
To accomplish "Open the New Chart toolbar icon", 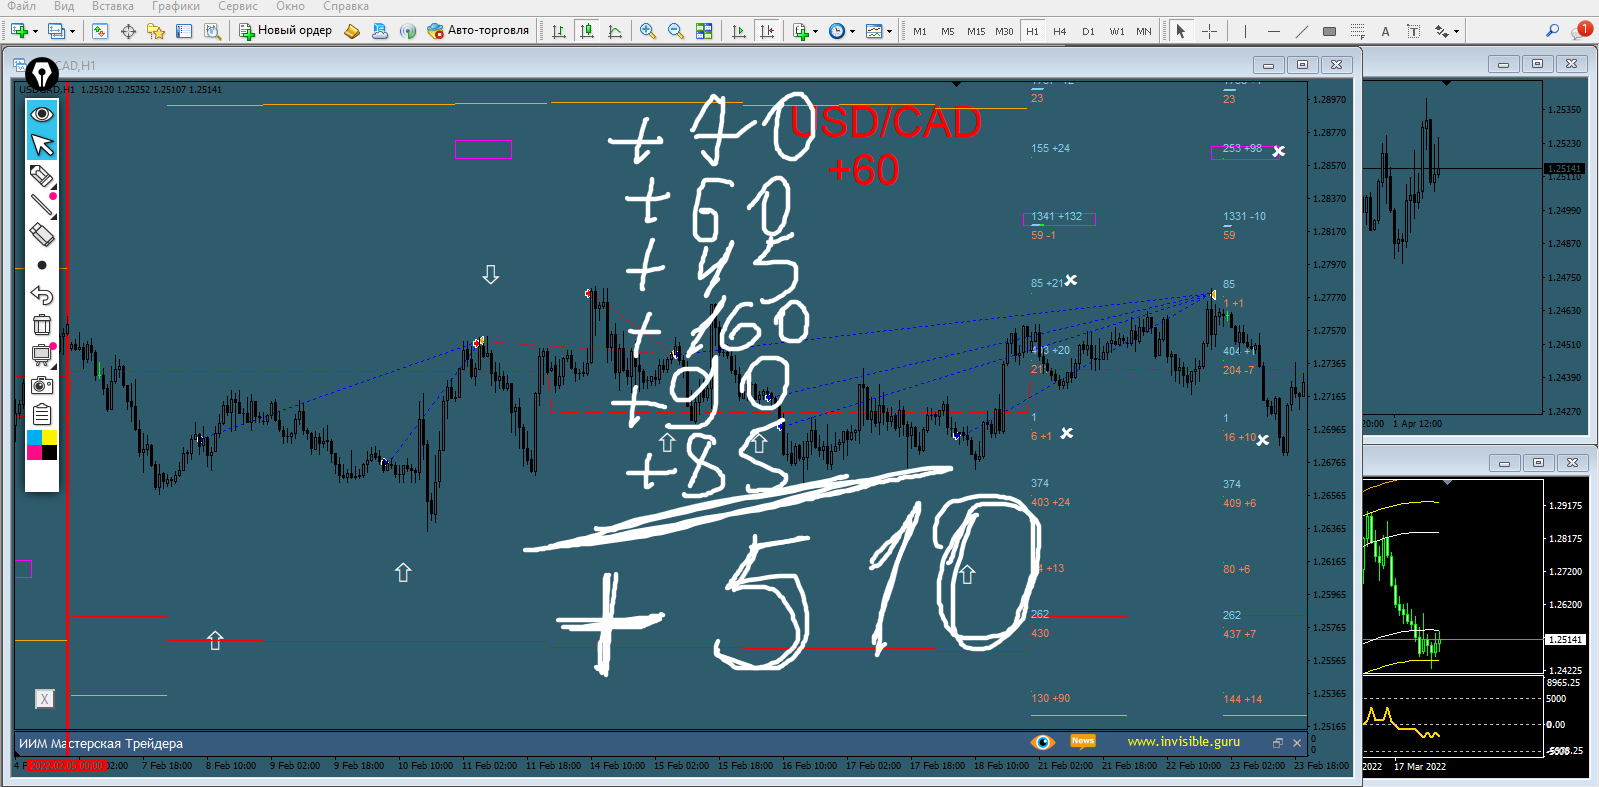I will point(19,31).
